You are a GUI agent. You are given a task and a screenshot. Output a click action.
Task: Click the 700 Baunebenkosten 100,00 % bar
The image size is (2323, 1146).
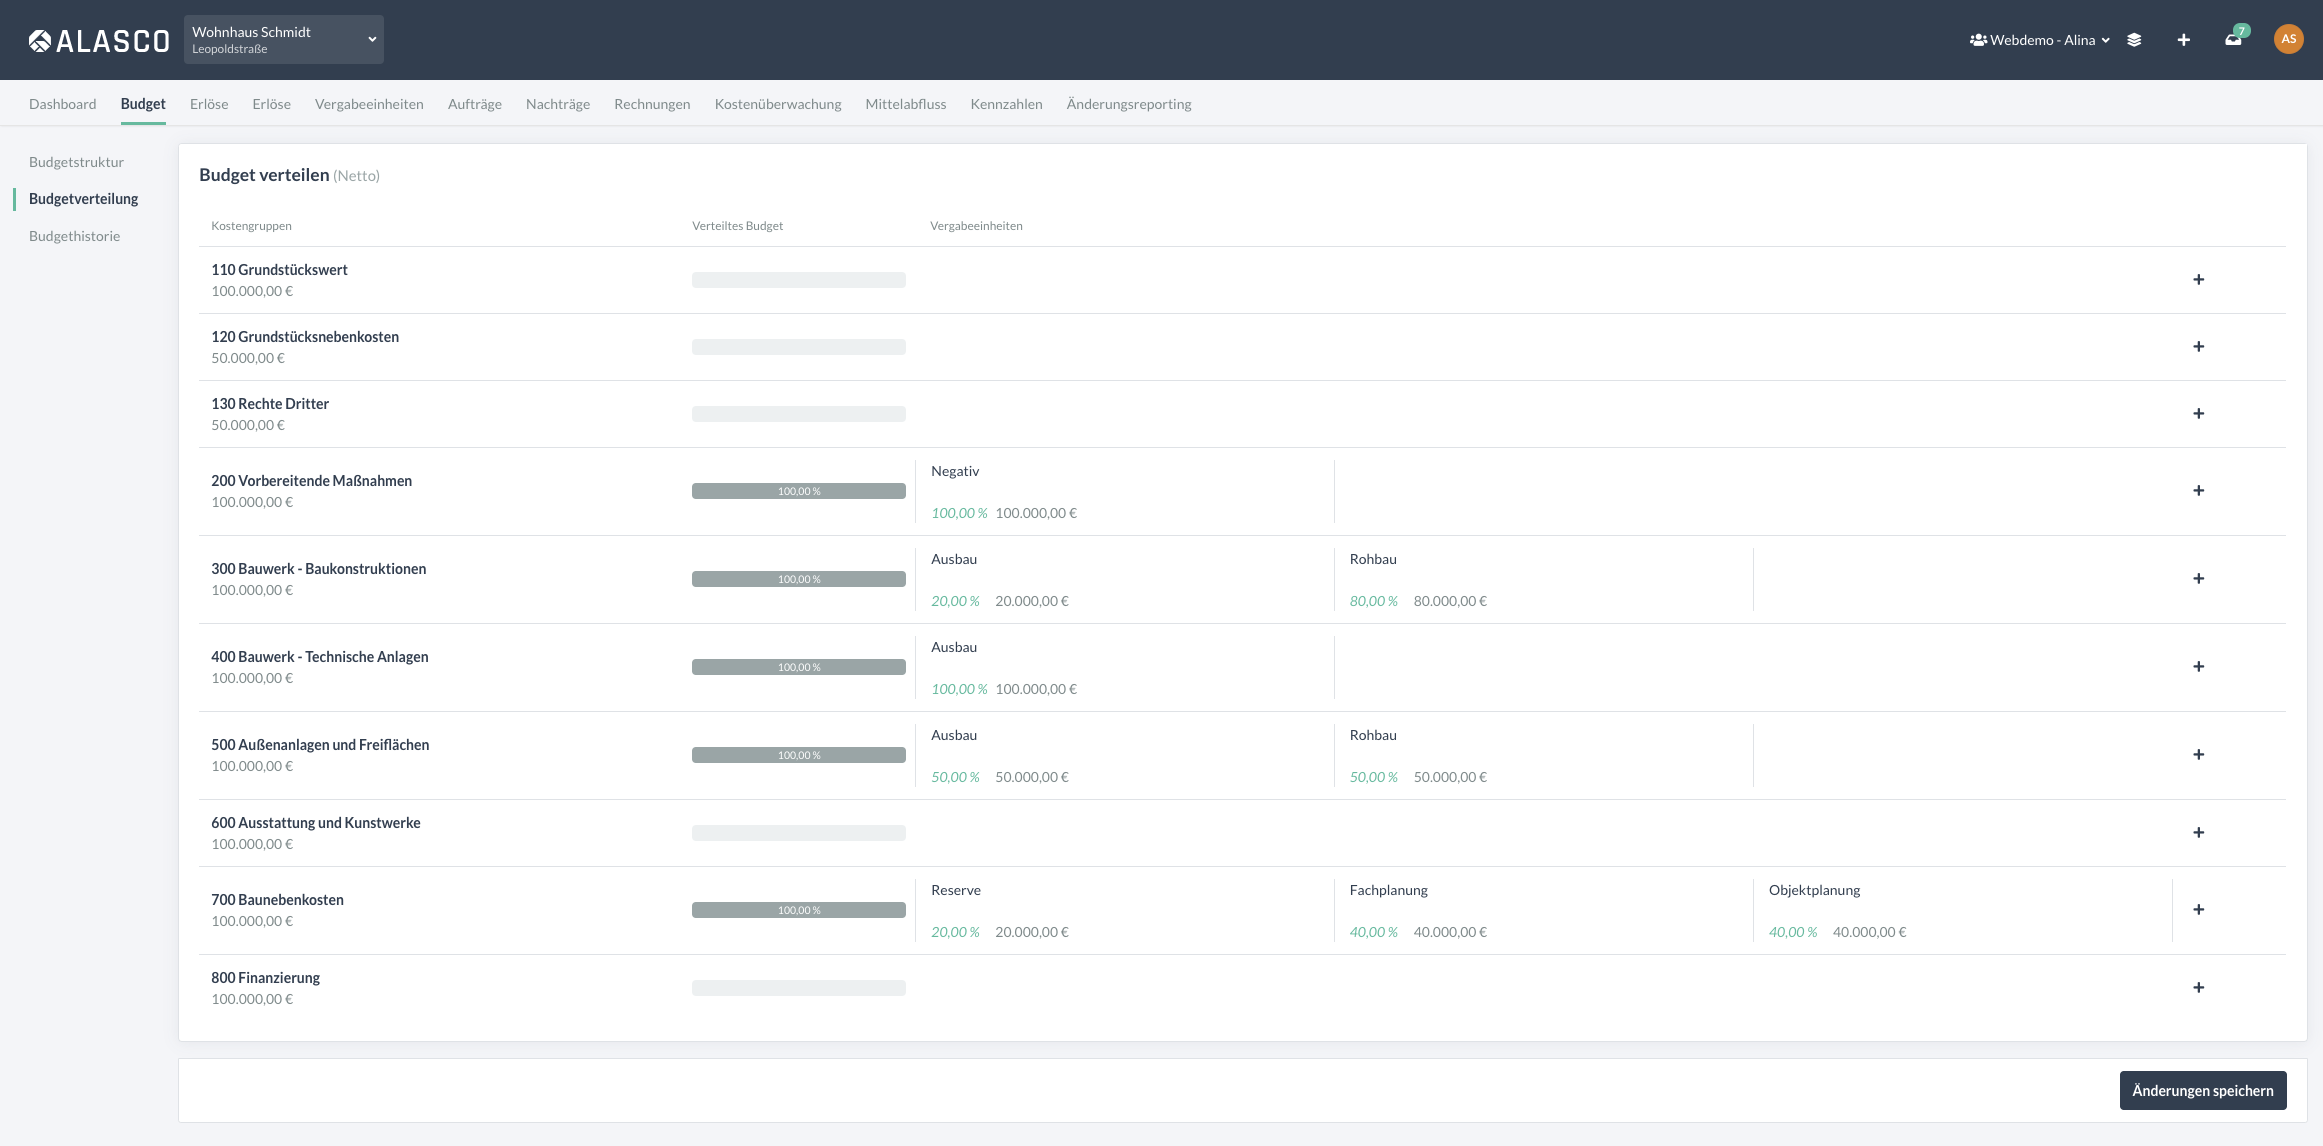pos(799,910)
